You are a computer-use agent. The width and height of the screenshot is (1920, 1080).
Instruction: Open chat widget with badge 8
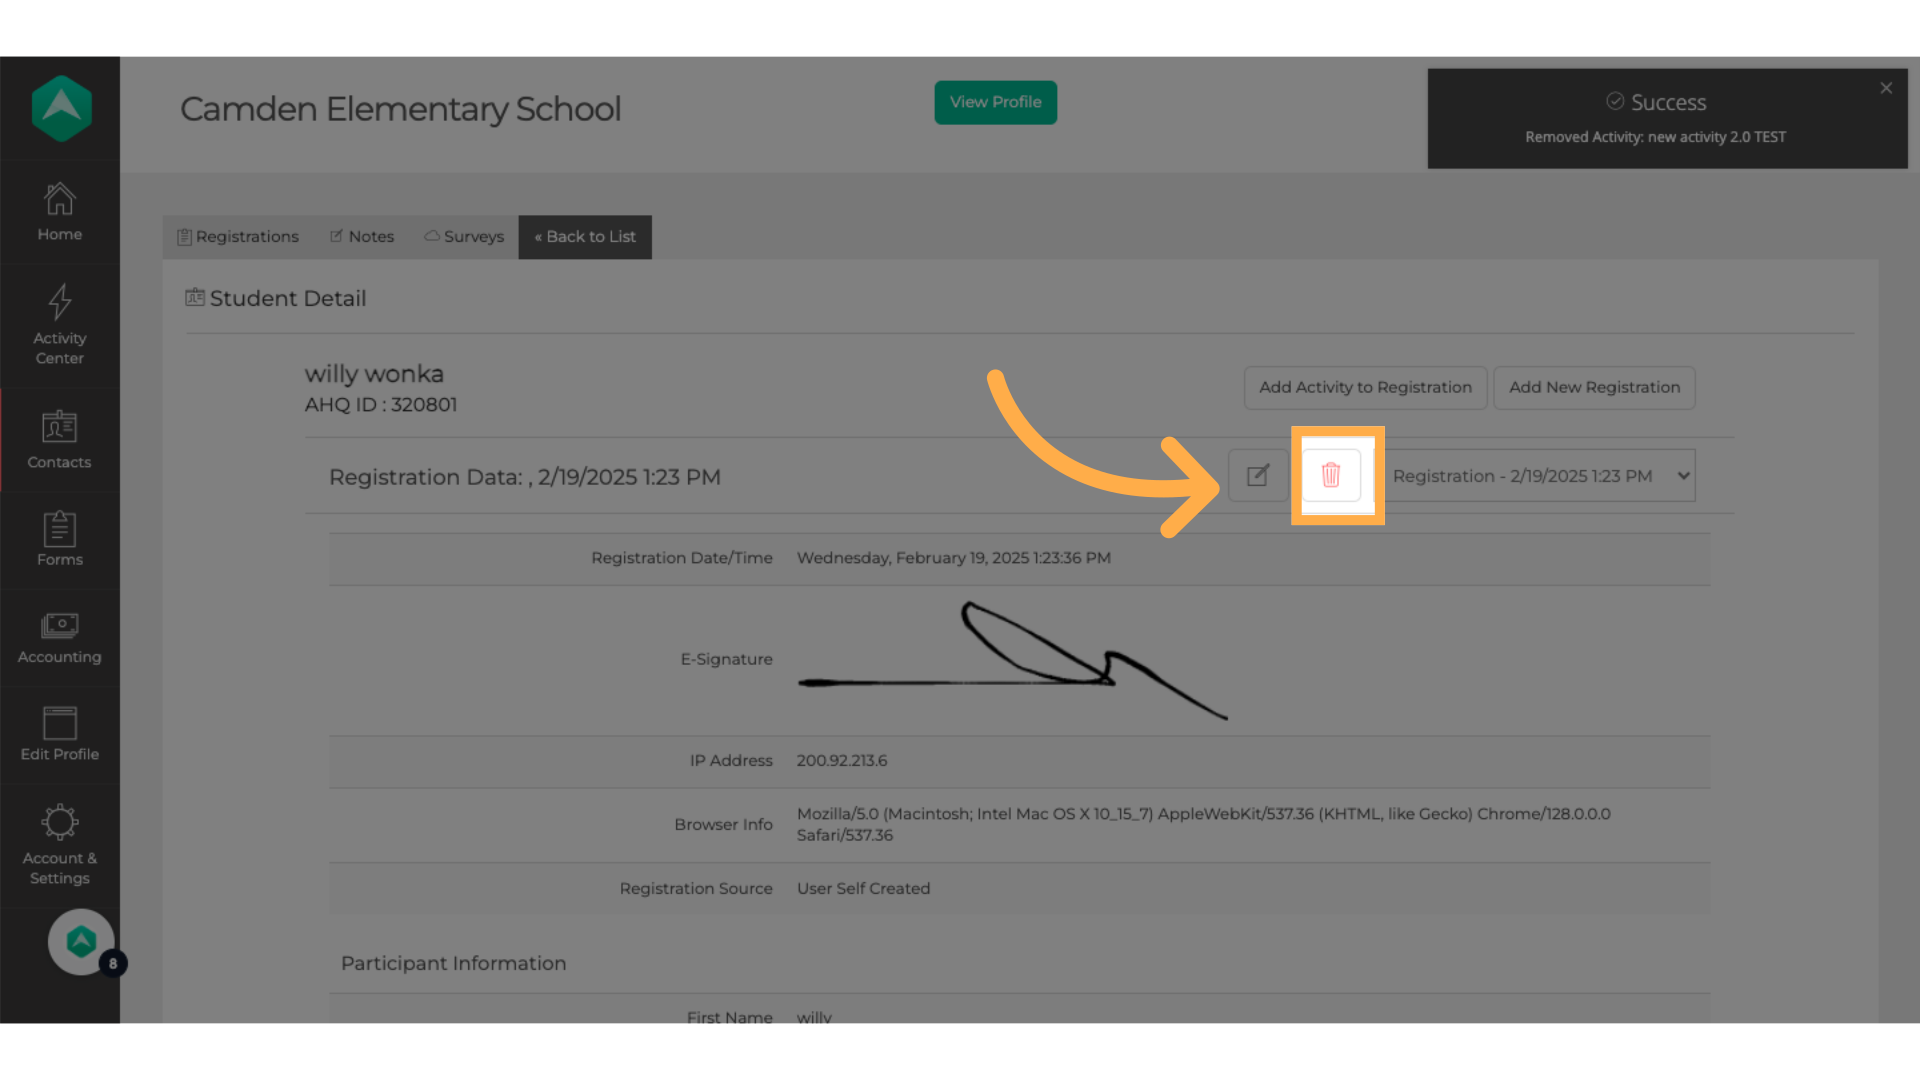[x=82, y=941]
